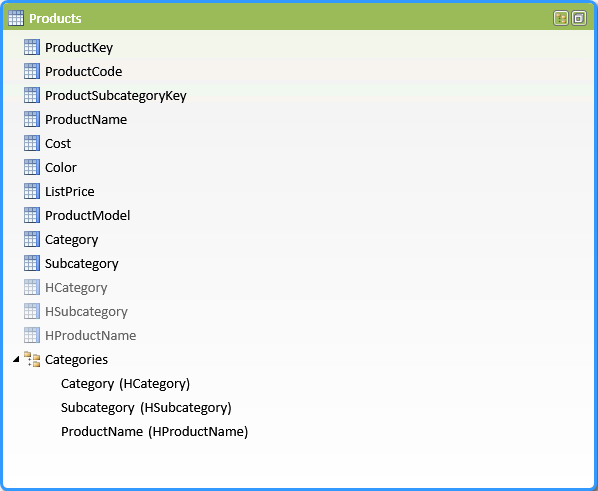
Task: Select the hidden HSubcategory column
Action: coord(86,312)
